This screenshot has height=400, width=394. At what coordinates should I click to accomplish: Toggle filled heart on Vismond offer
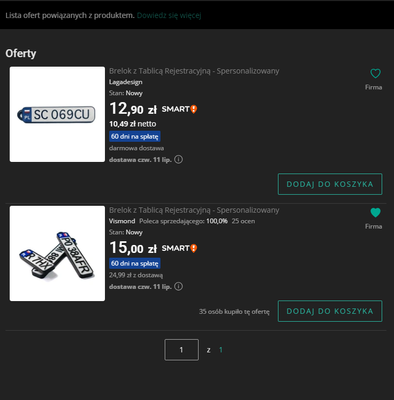(375, 212)
